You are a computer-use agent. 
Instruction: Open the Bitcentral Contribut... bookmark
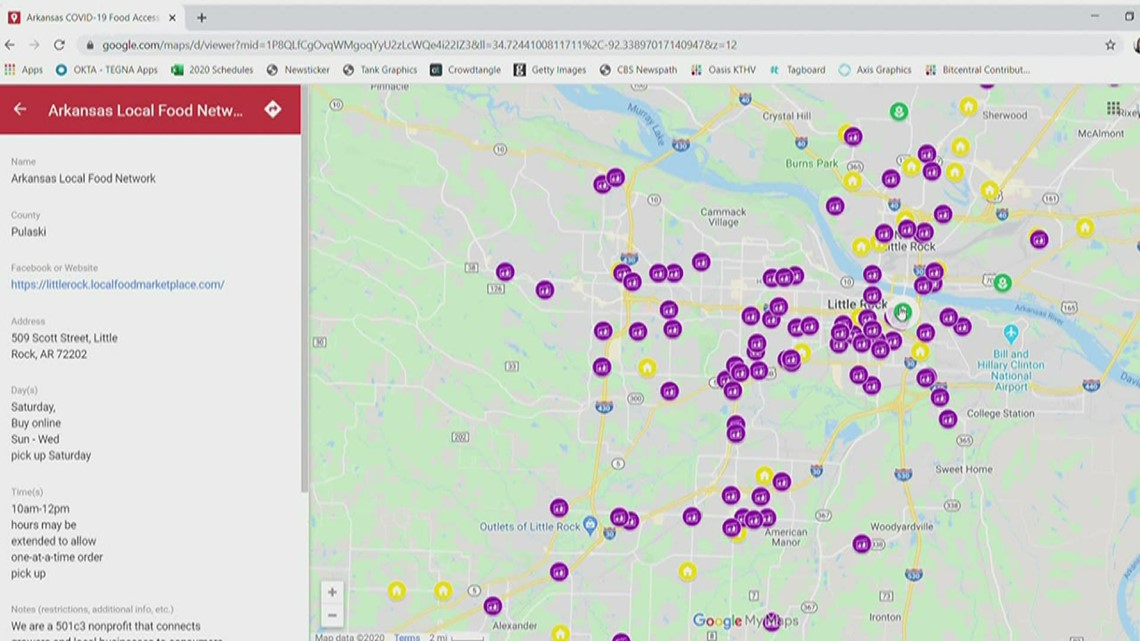(978, 70)
